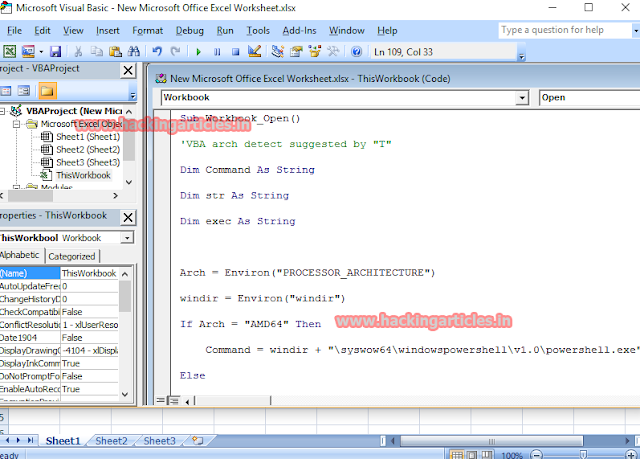Select the (Name) property row
Image resolution: width=640 pixels, height=459 pixels.
(x=59, y=273)
